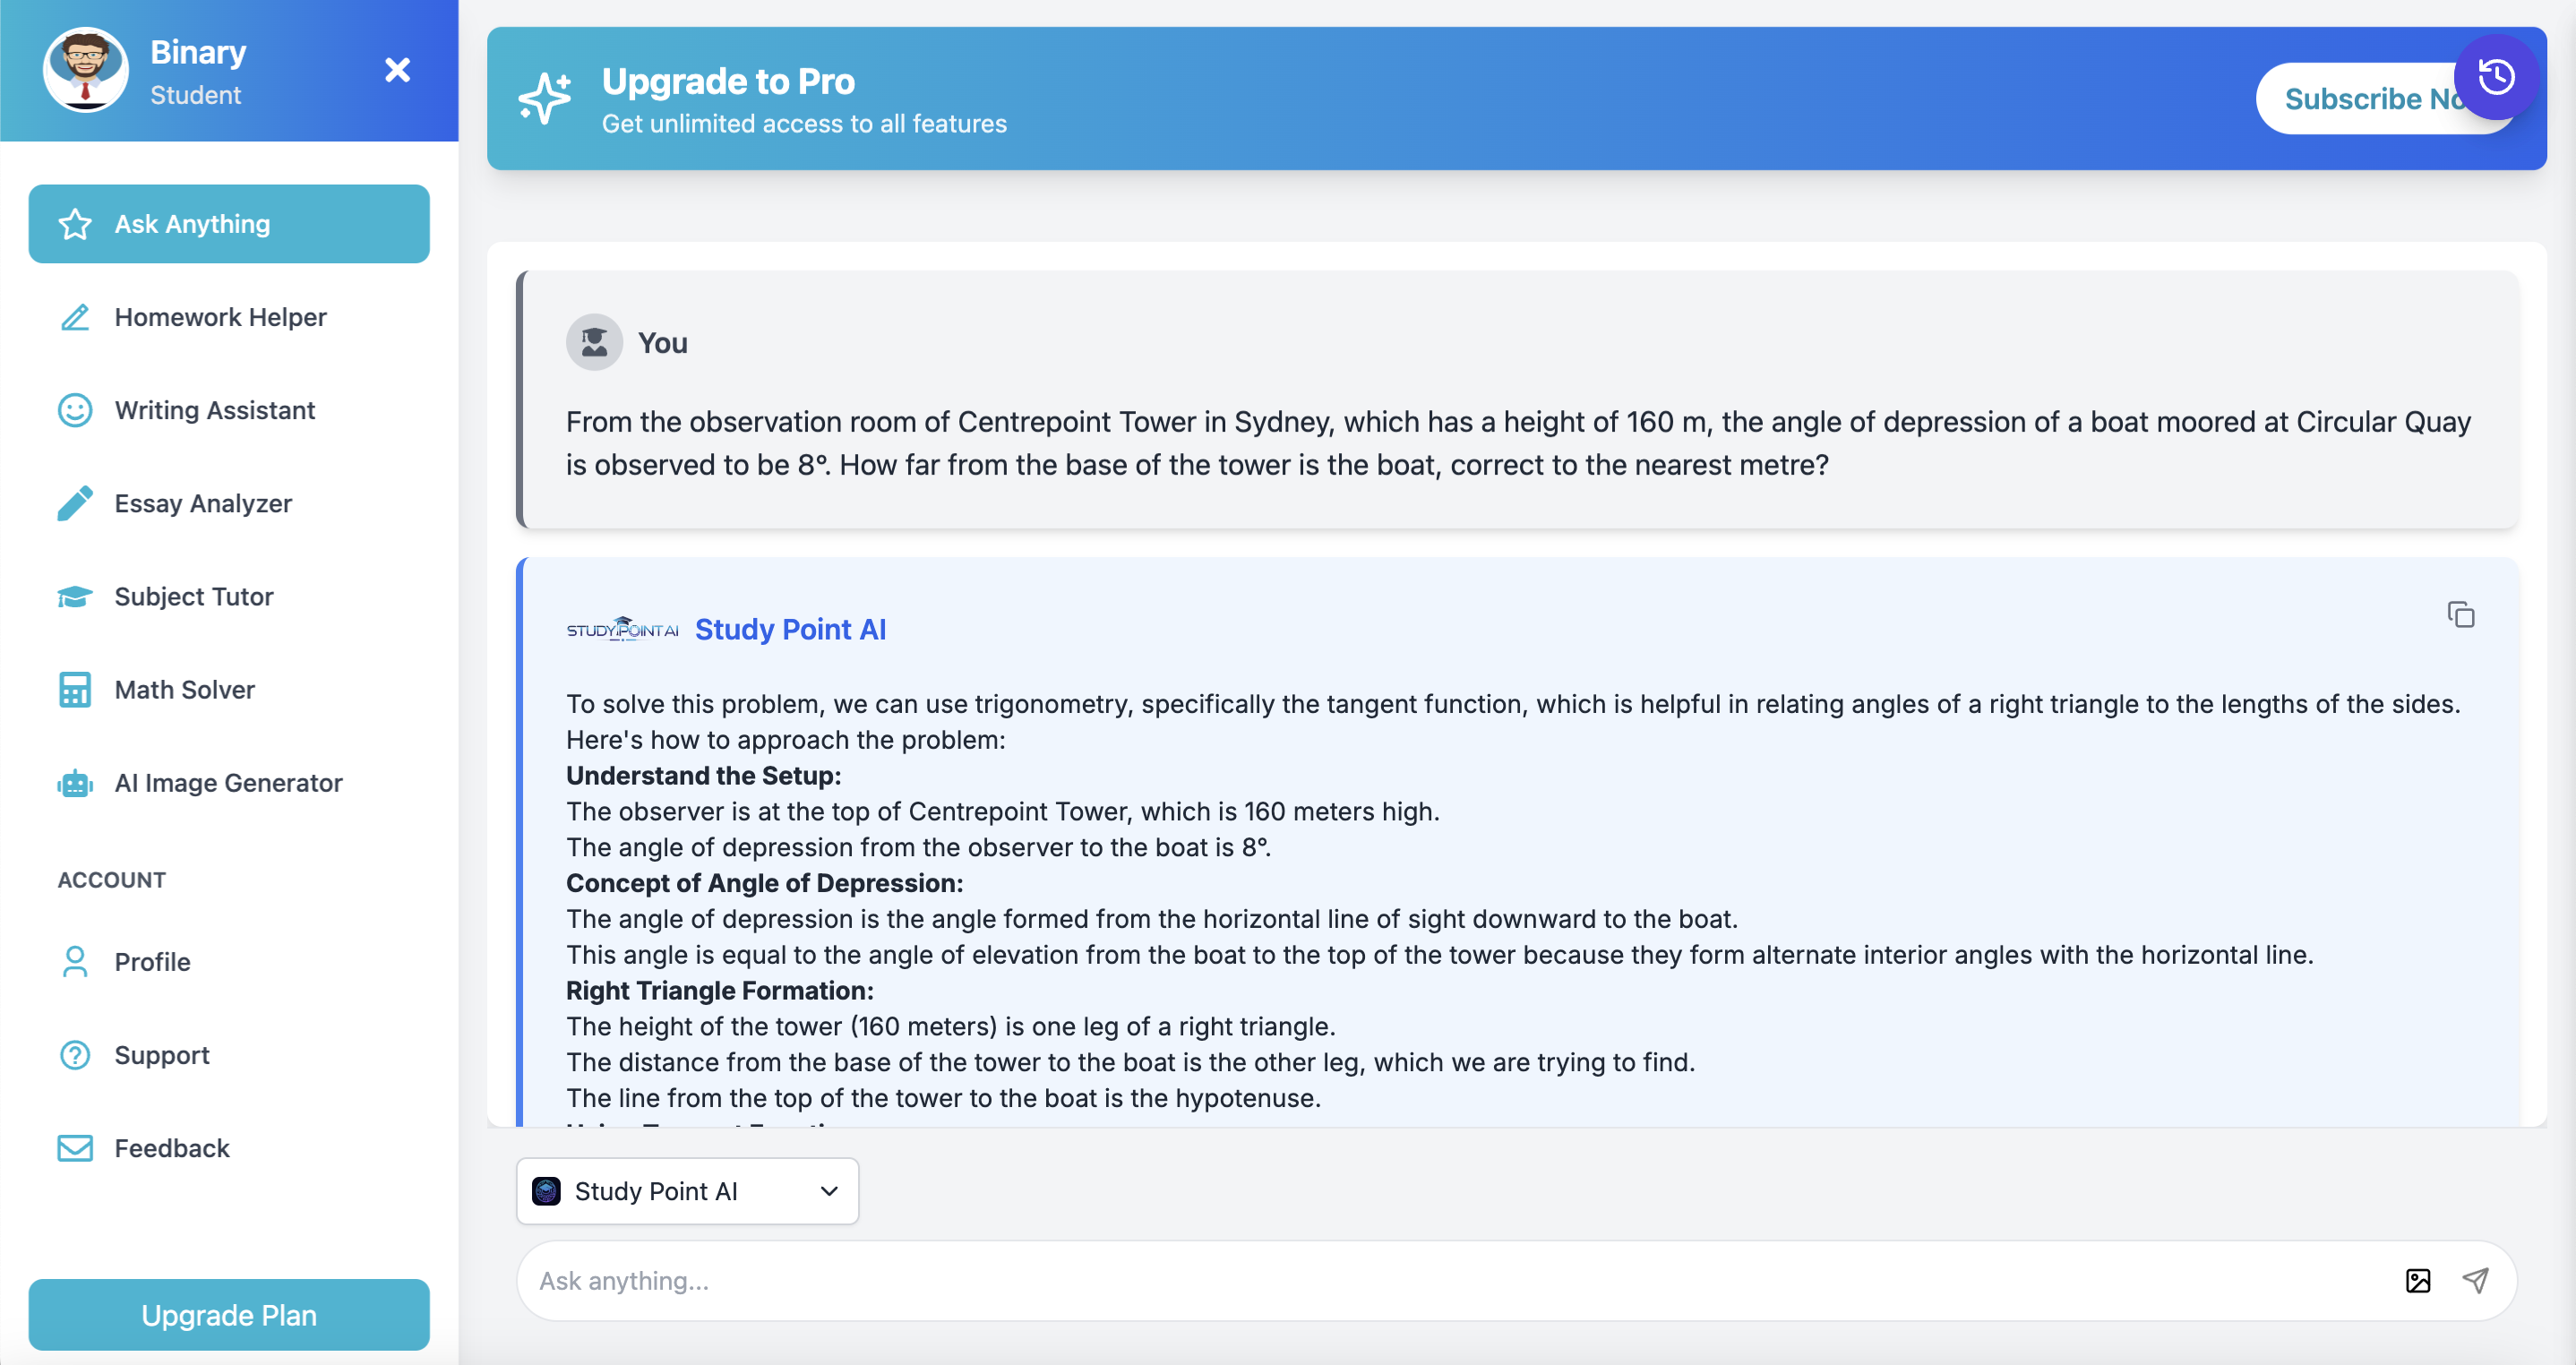The width and height of the screenshot is (2576, 1365).
Task: Click the copy response icon
Action: coord(2460,614)
